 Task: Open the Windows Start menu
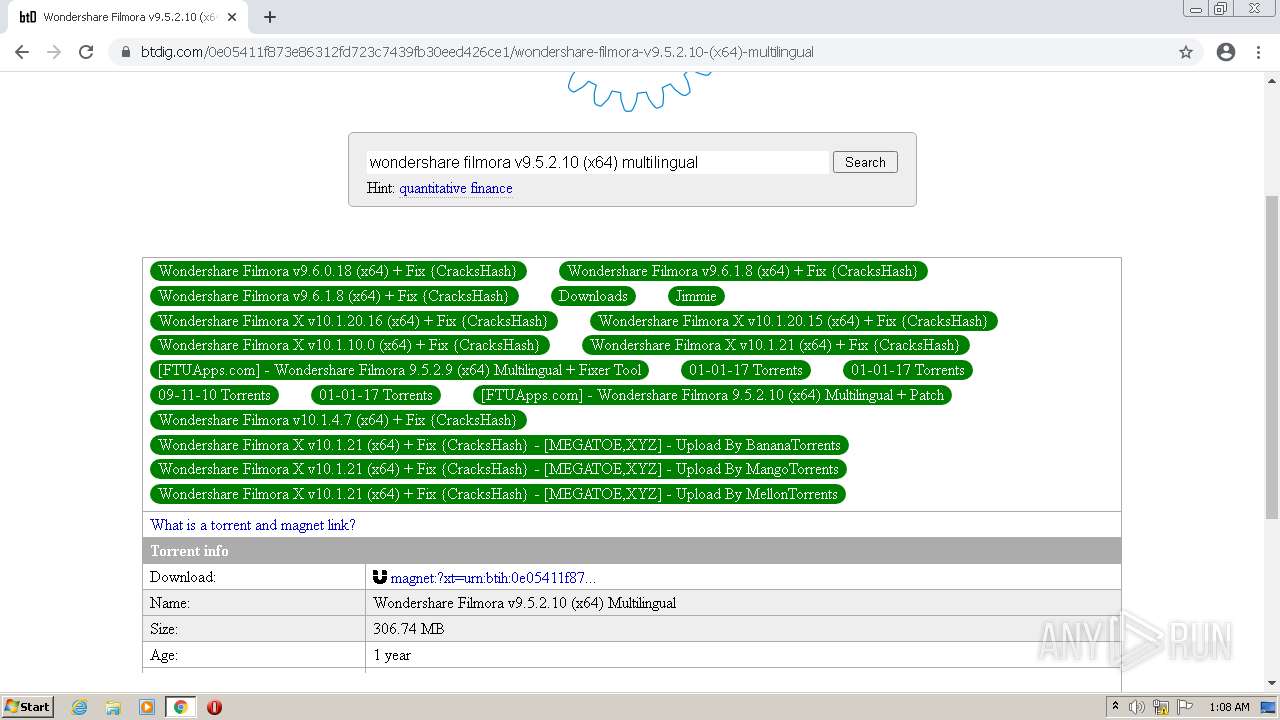click(28, 706)
